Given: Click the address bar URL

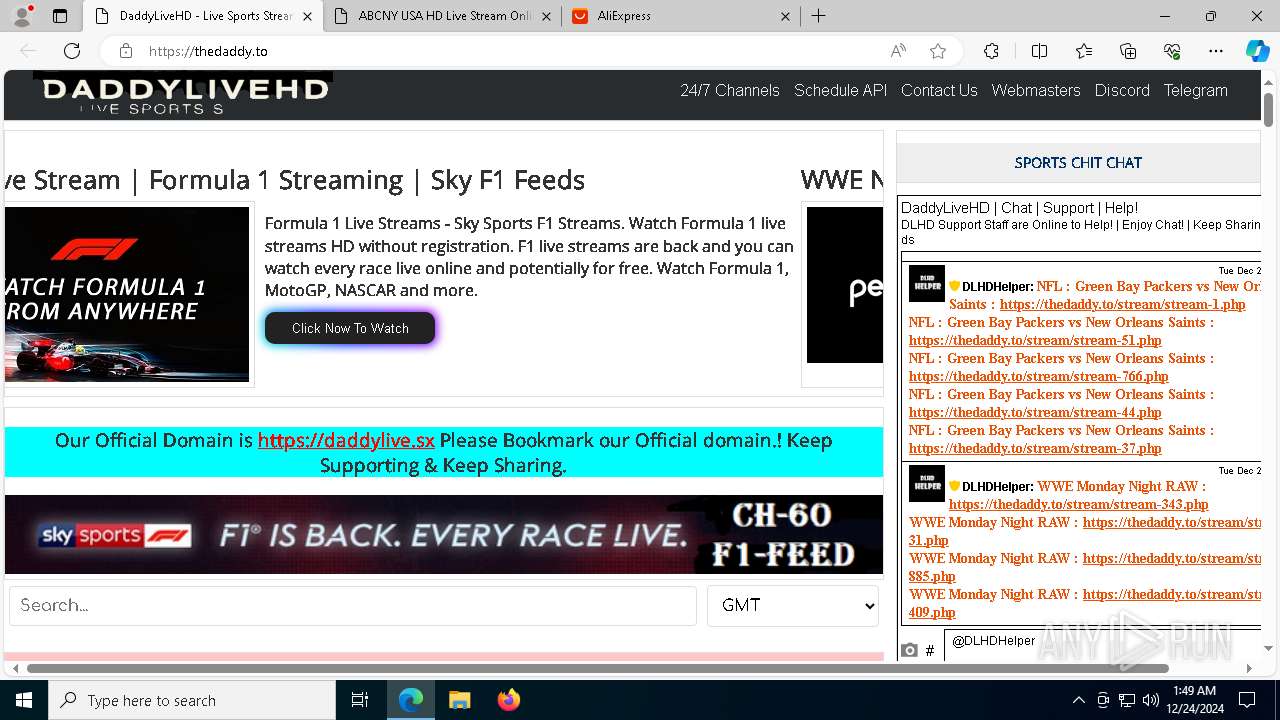Looking at the screenshot, I should pos(208,51).
